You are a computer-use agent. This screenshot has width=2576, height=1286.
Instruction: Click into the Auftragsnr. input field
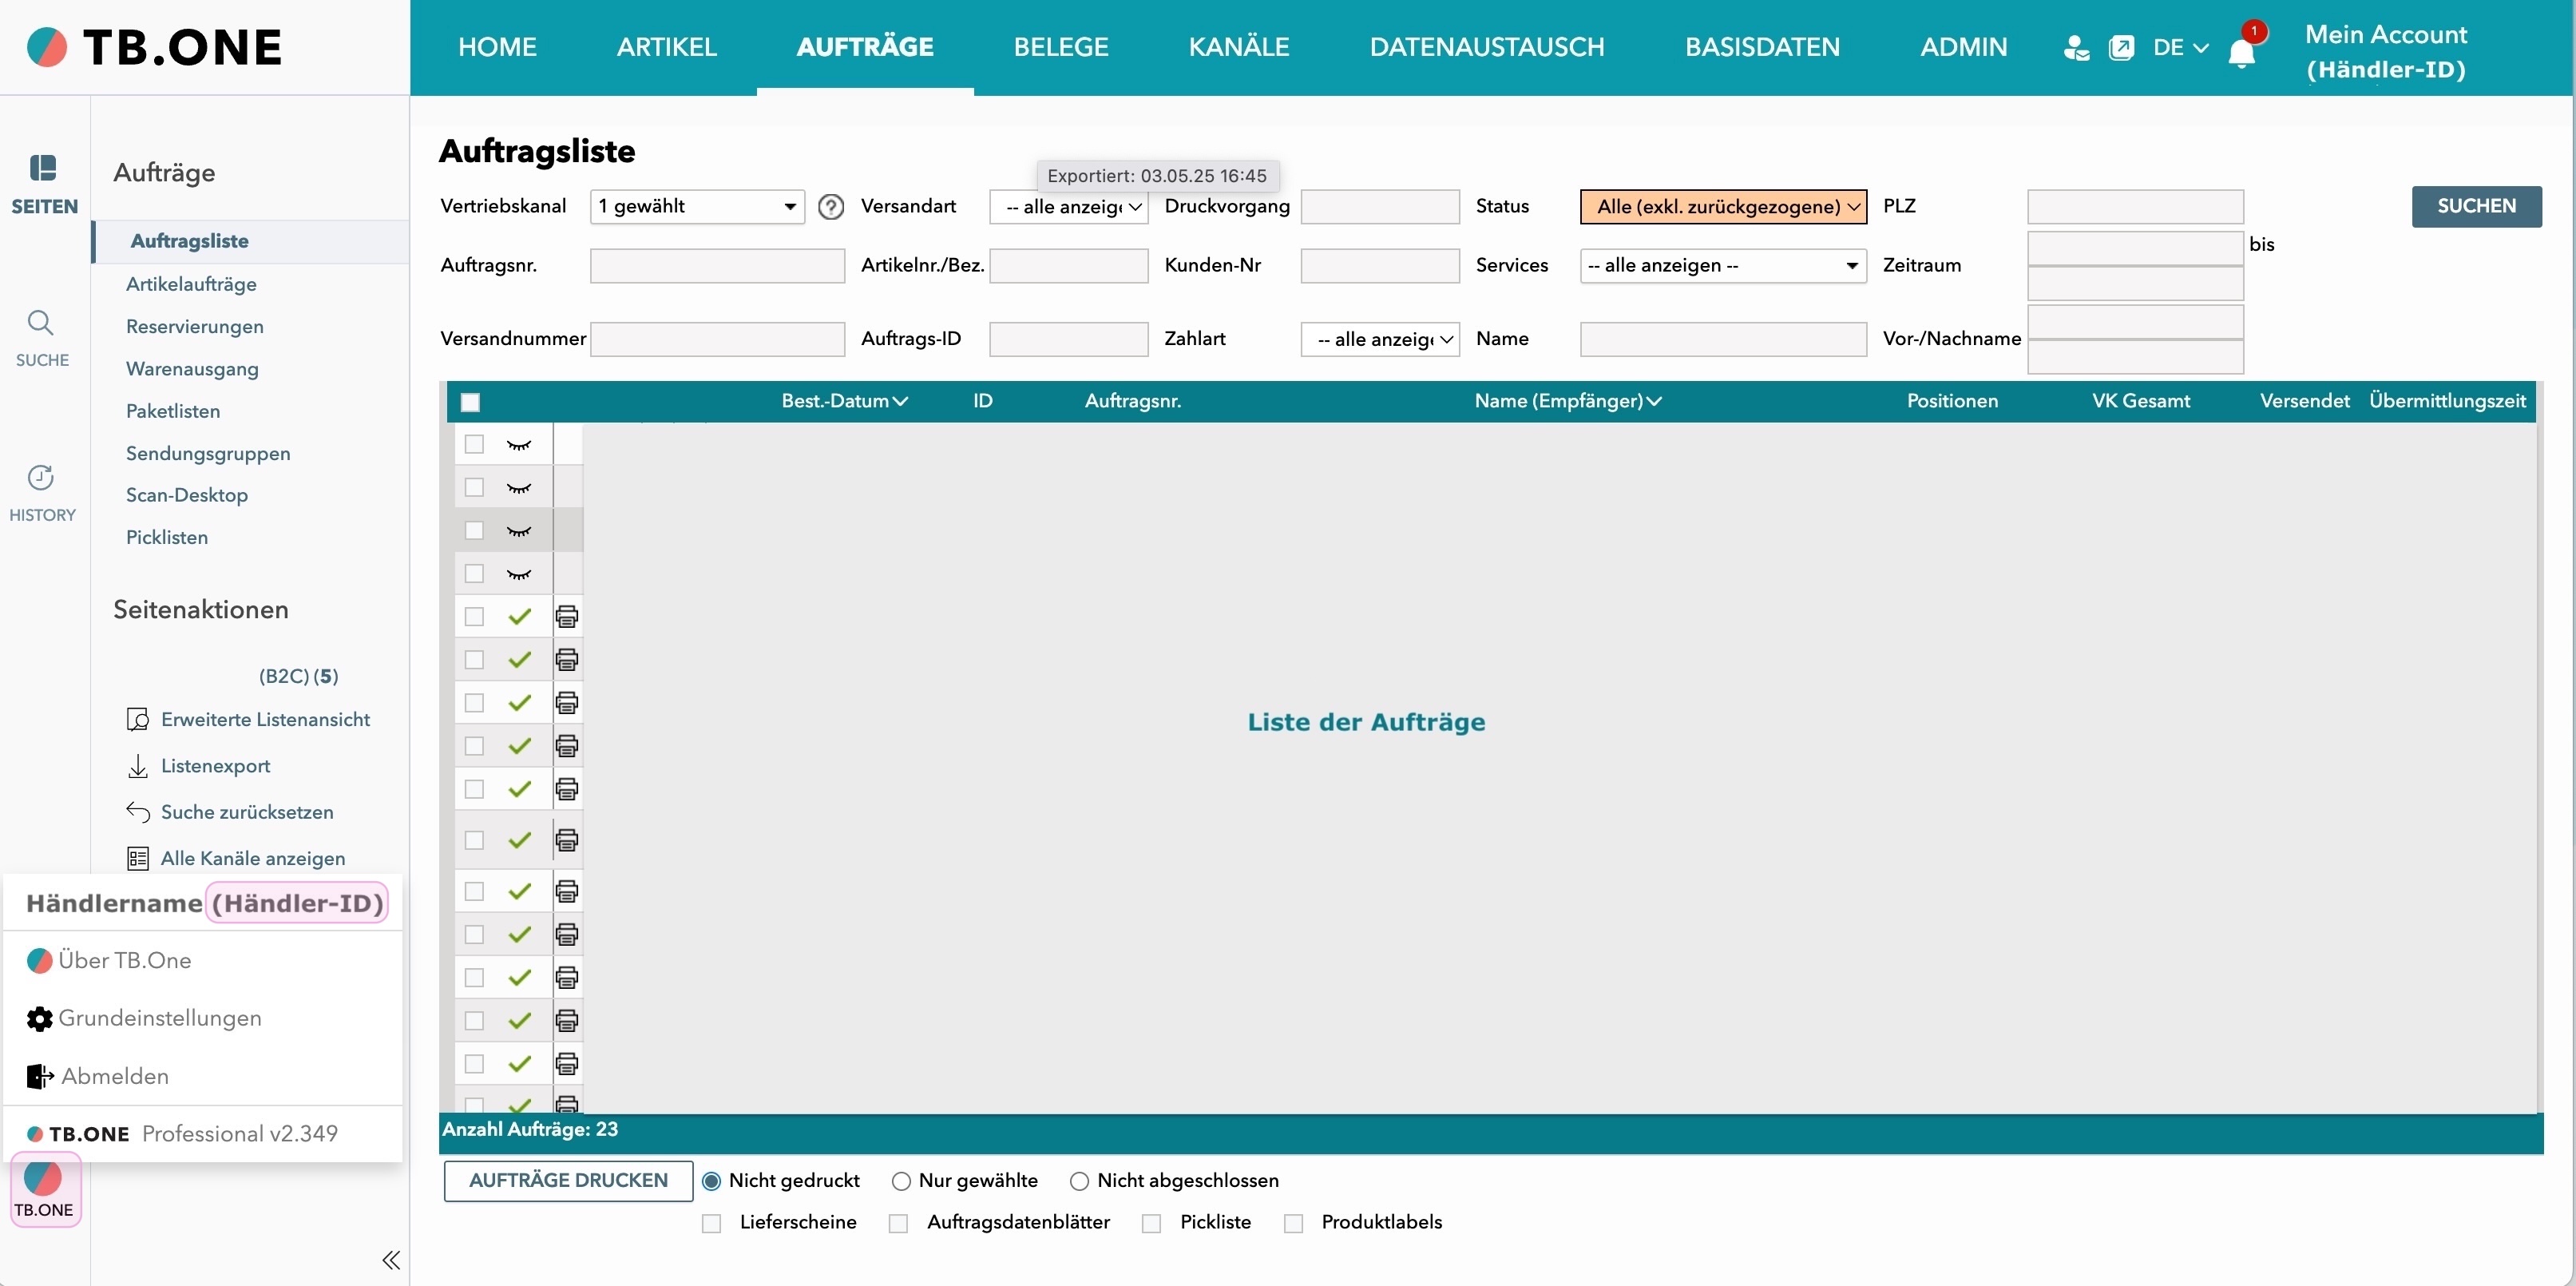717,266
